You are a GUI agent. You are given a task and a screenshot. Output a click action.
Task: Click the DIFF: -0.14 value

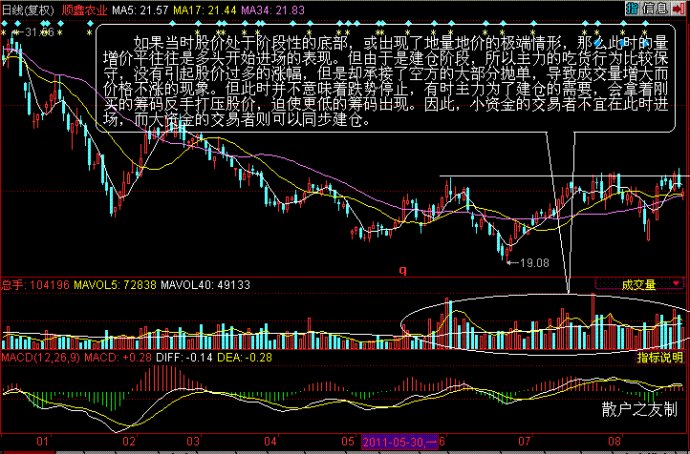click(x=182, y=357)
